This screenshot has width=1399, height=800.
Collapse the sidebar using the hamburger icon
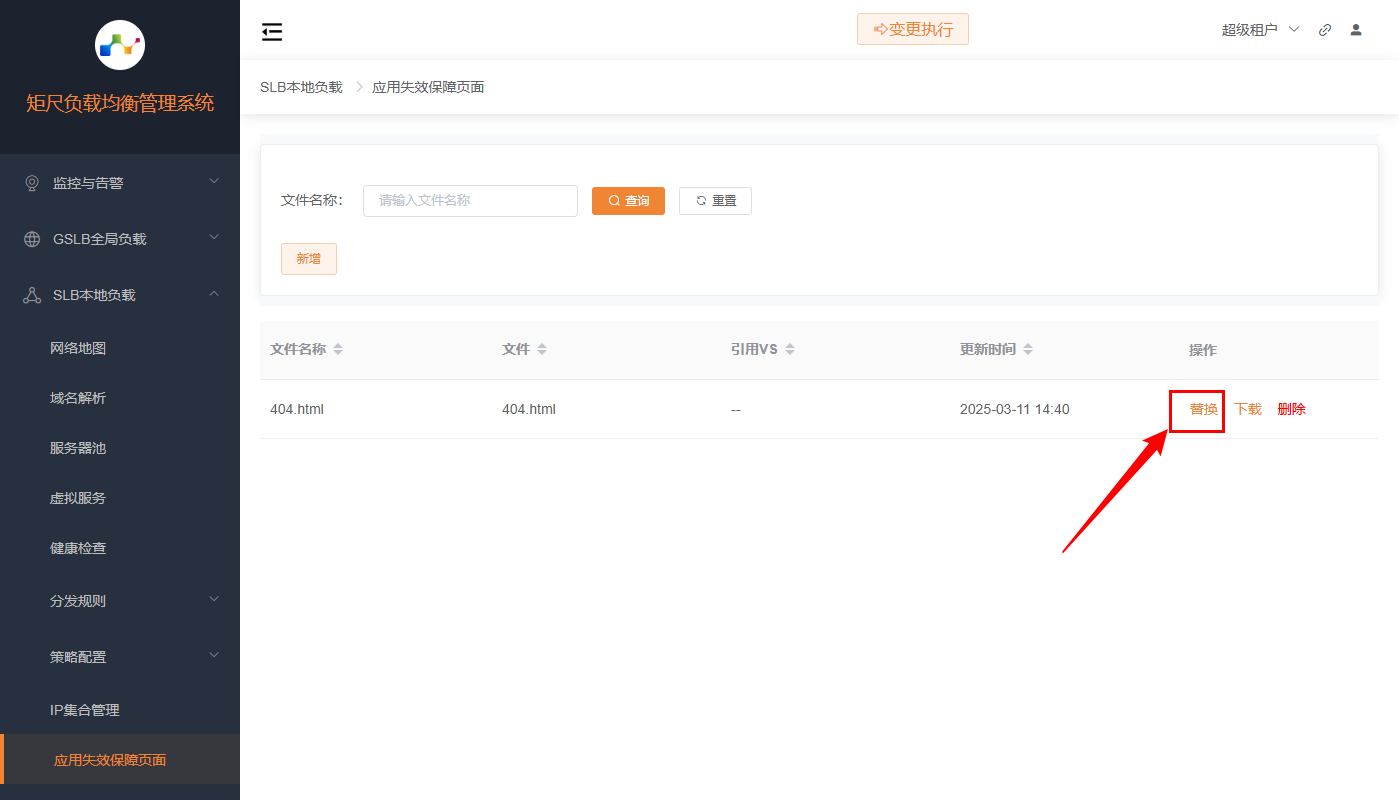pyautogui.click(x=271, y=31)
